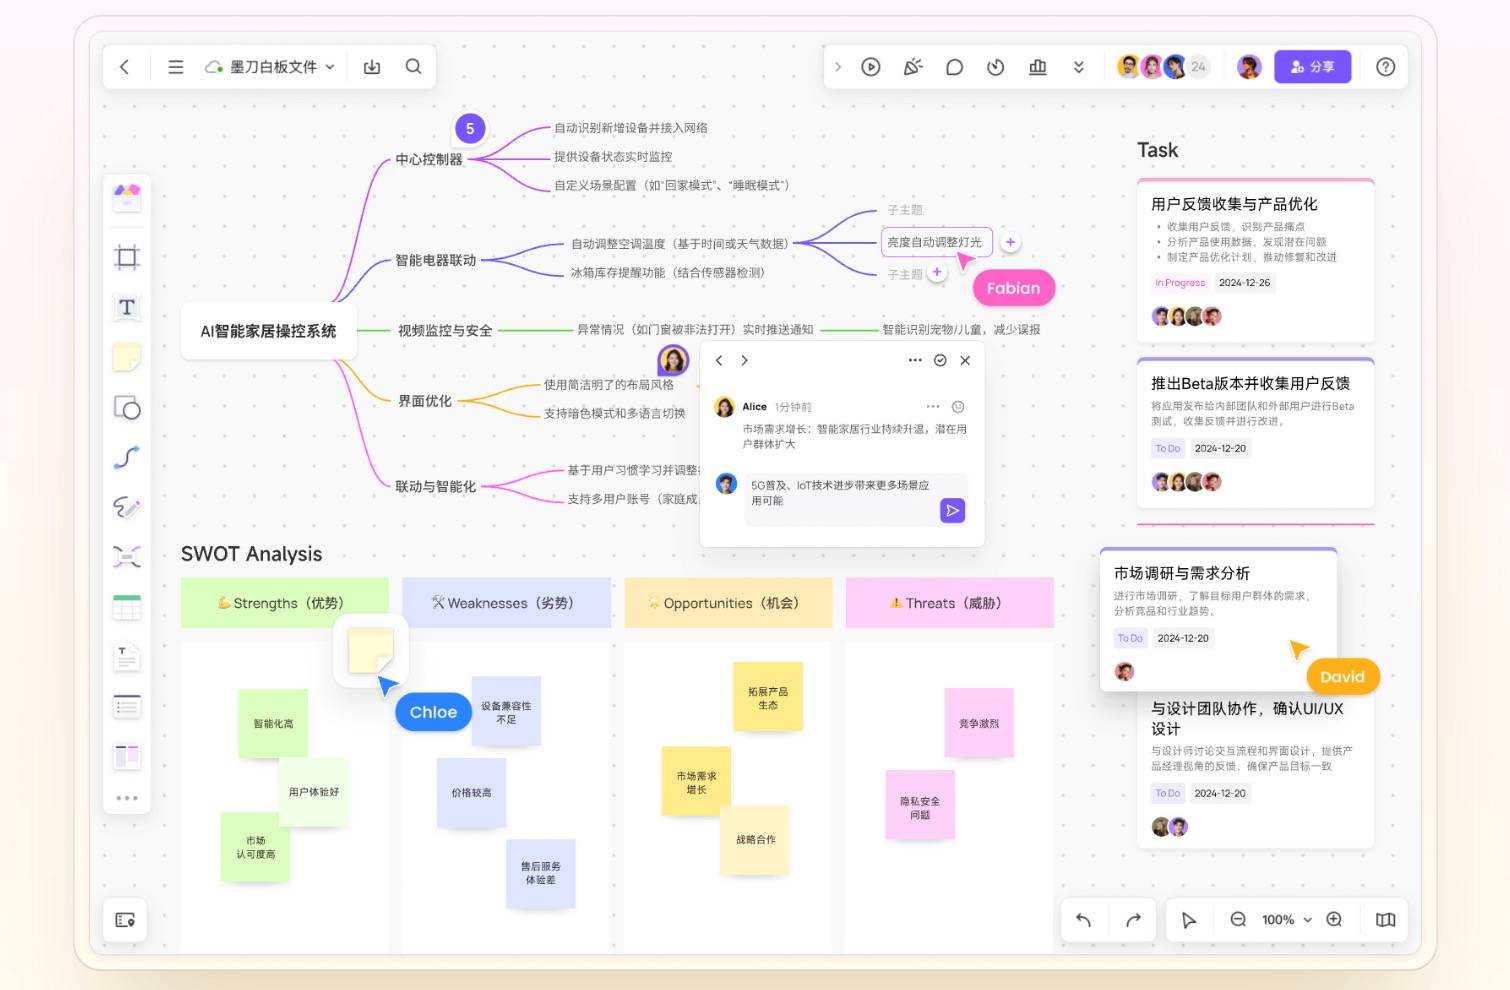Viewport: 1510px width, 990px height.
Task: Select the Pen drawing tool
Action: click(127, 507)
